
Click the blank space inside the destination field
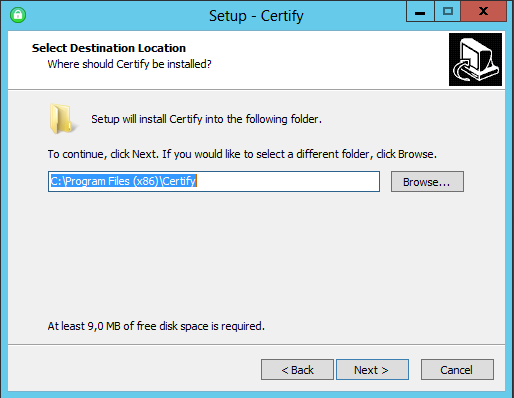click(x=287, y=182)
